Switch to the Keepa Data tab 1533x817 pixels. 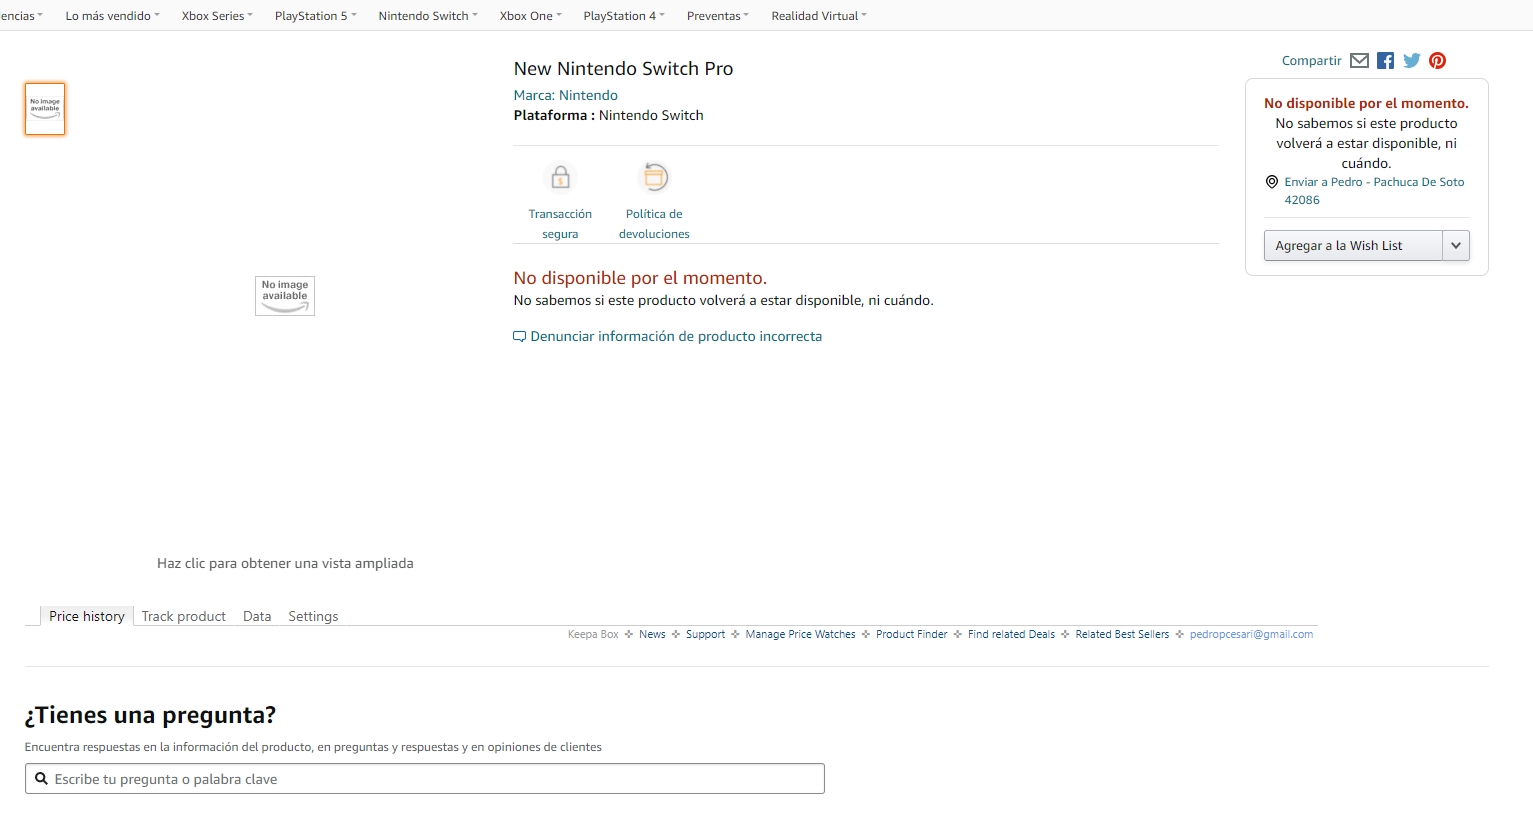click(x=257, y=616)
